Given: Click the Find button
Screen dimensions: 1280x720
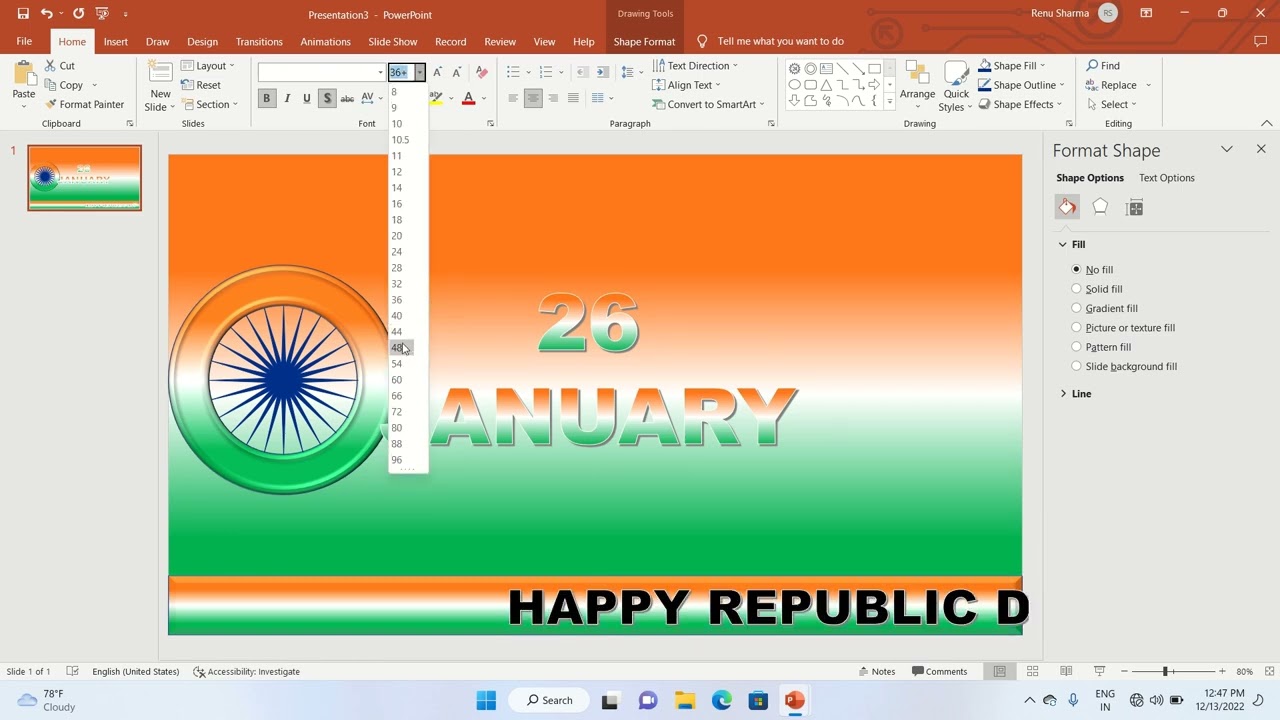Looking at the screenshot, I should [1103, 66].
